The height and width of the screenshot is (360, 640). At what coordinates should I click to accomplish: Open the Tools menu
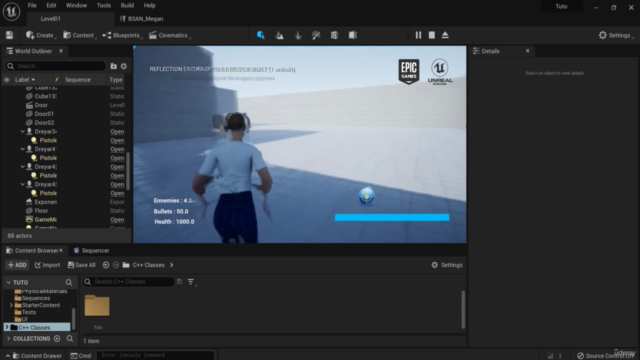pos(104,5)
